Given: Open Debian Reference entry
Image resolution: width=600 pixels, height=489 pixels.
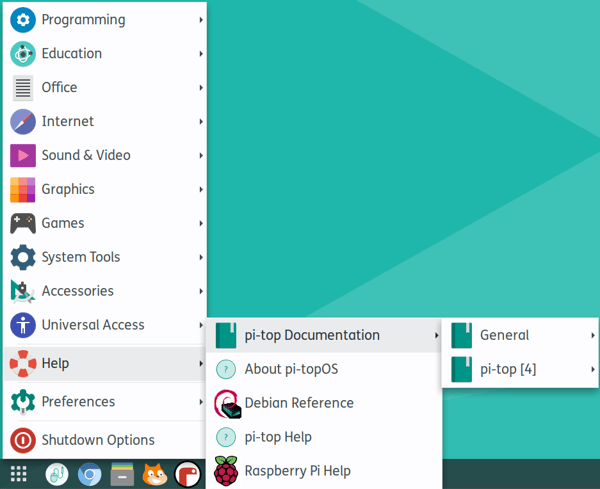Looking at the screenshot, I should point(324,403).
